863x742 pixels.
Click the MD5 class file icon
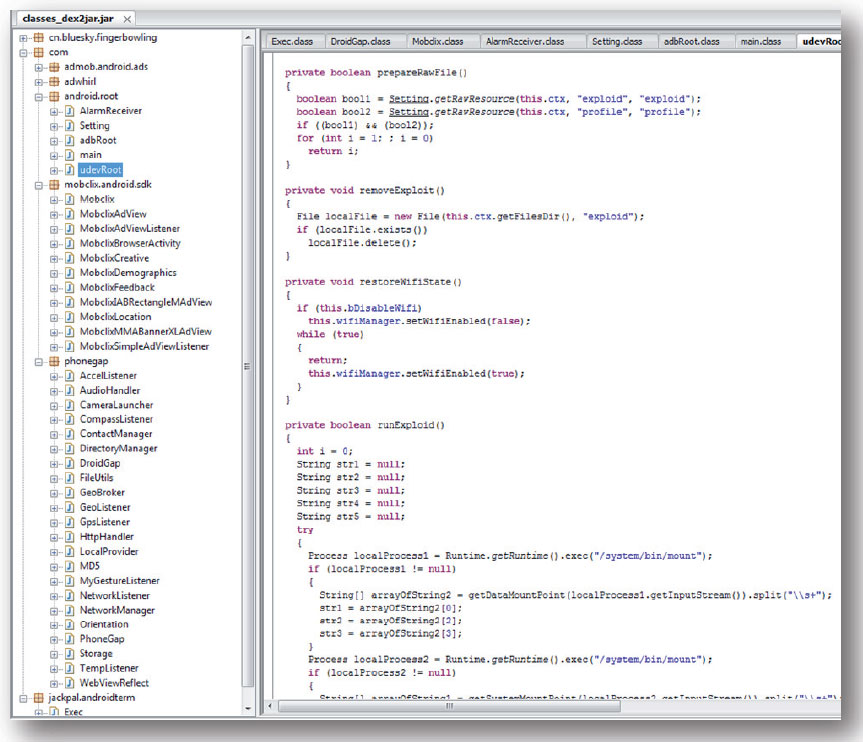pyautogui.click(x=69, y=566)
